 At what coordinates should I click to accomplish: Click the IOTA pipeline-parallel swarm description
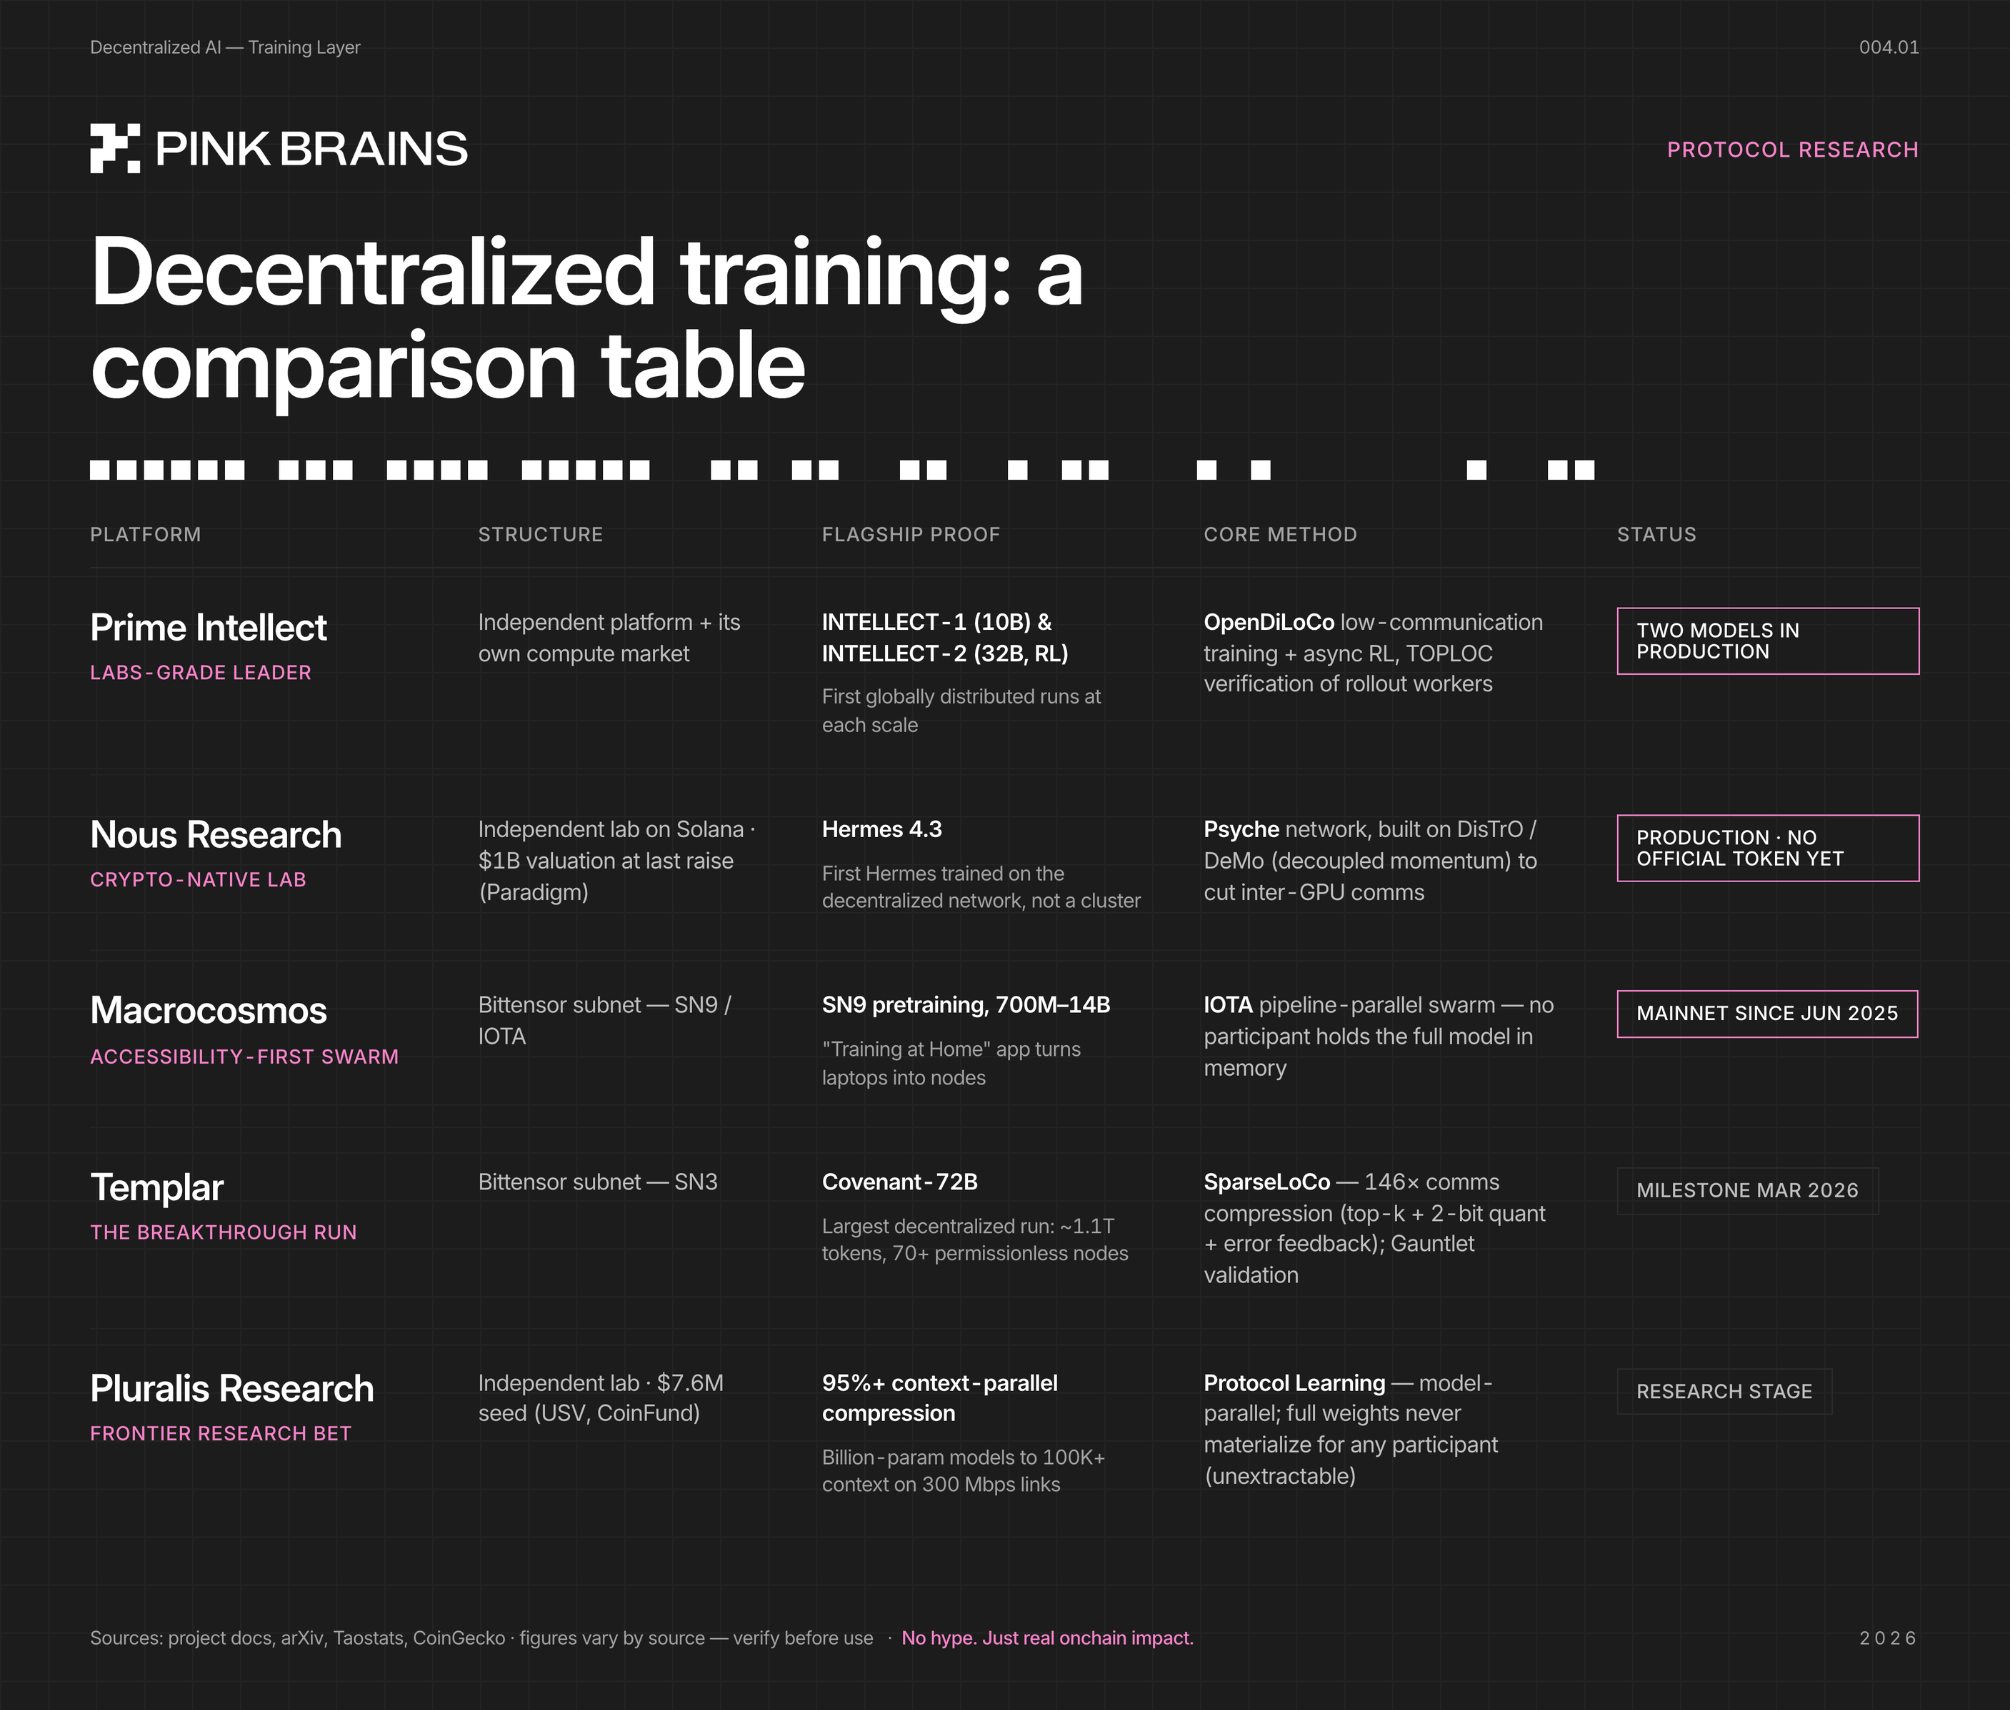1378,1036
